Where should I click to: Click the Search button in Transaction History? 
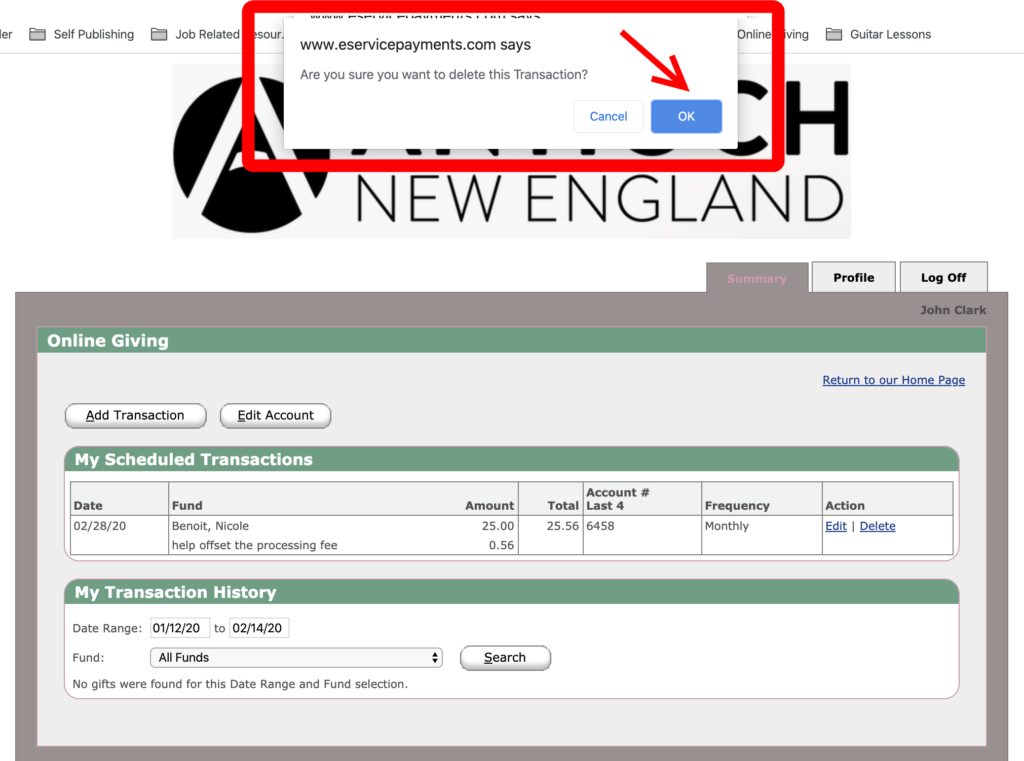505,657
